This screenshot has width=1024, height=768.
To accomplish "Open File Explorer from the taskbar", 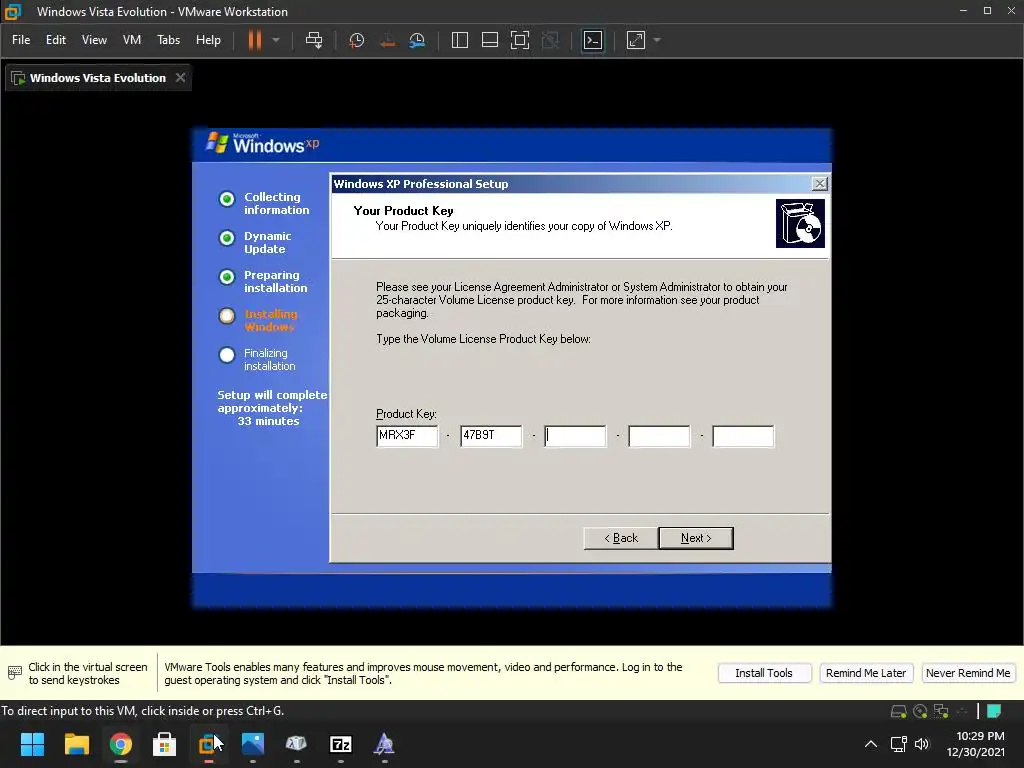I will pyautogui.click(x=76, y=744).
